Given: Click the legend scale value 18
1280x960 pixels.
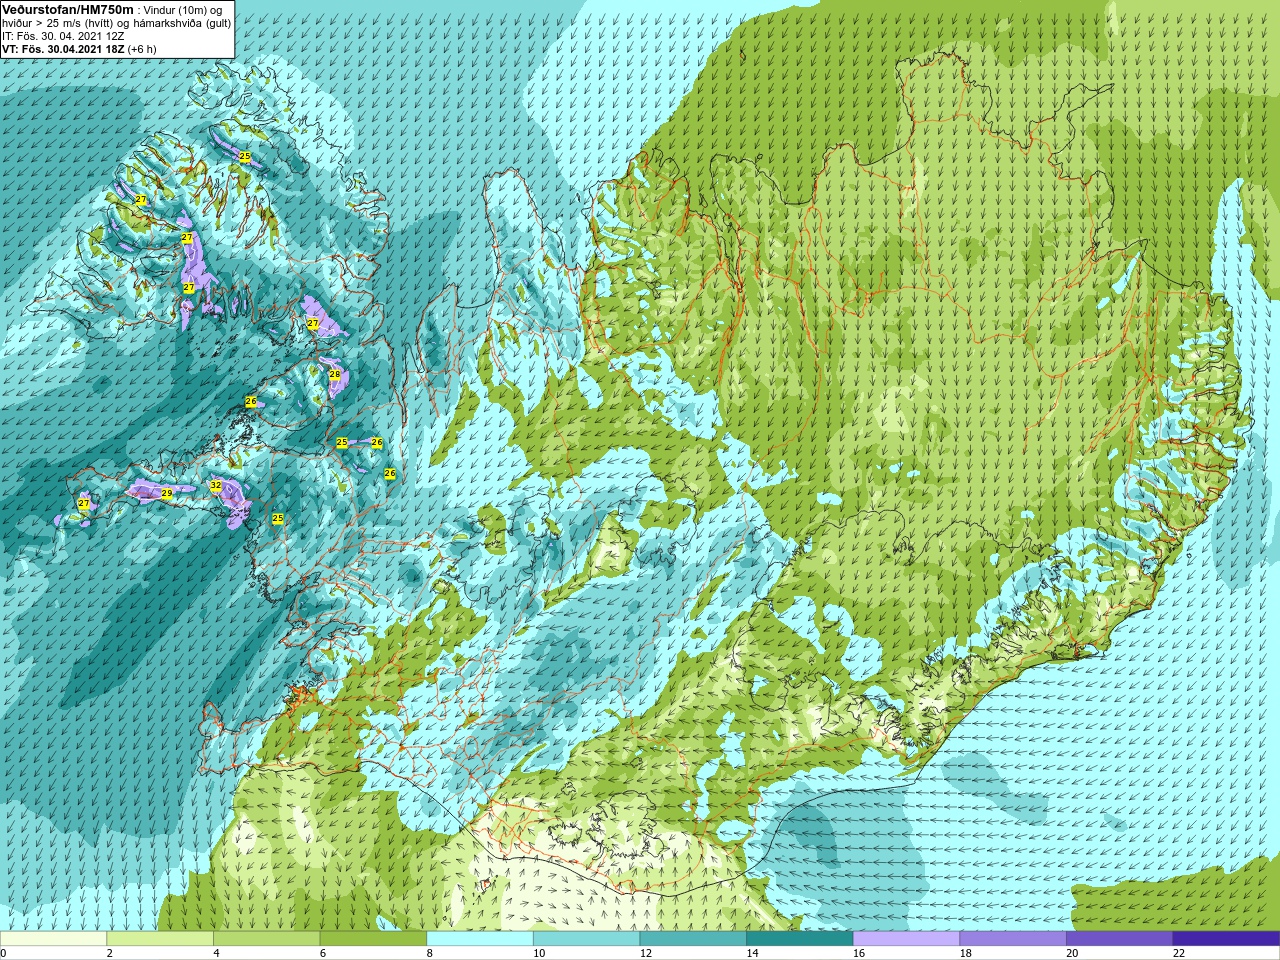Looking at the screenshot, I should pyautogui.click(x=965, y=953).
